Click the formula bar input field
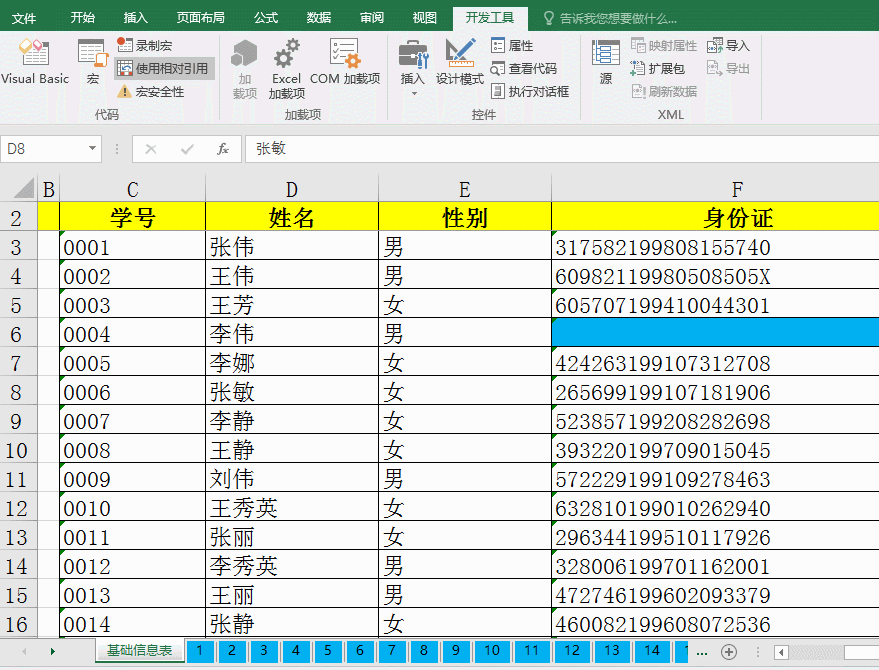Screen dimensions: 879x670 560,149
